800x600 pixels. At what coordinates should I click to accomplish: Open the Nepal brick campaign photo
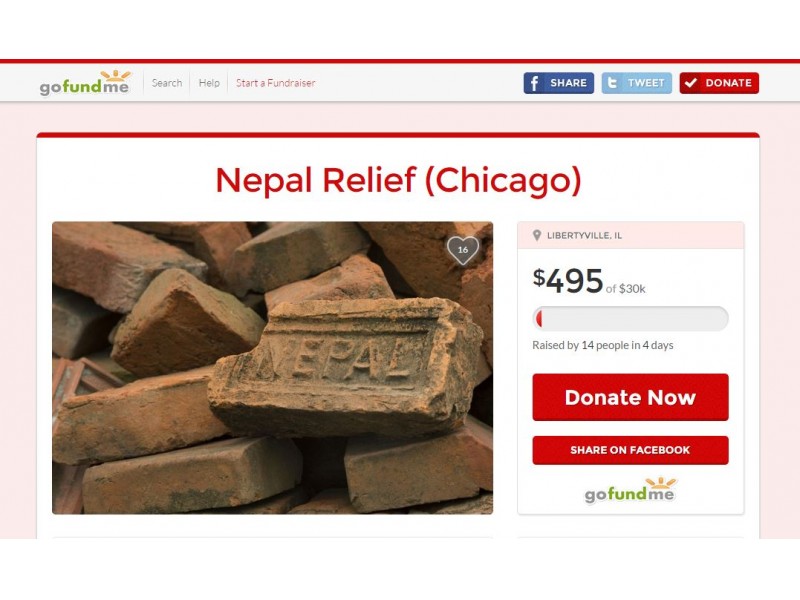(272, 367)
